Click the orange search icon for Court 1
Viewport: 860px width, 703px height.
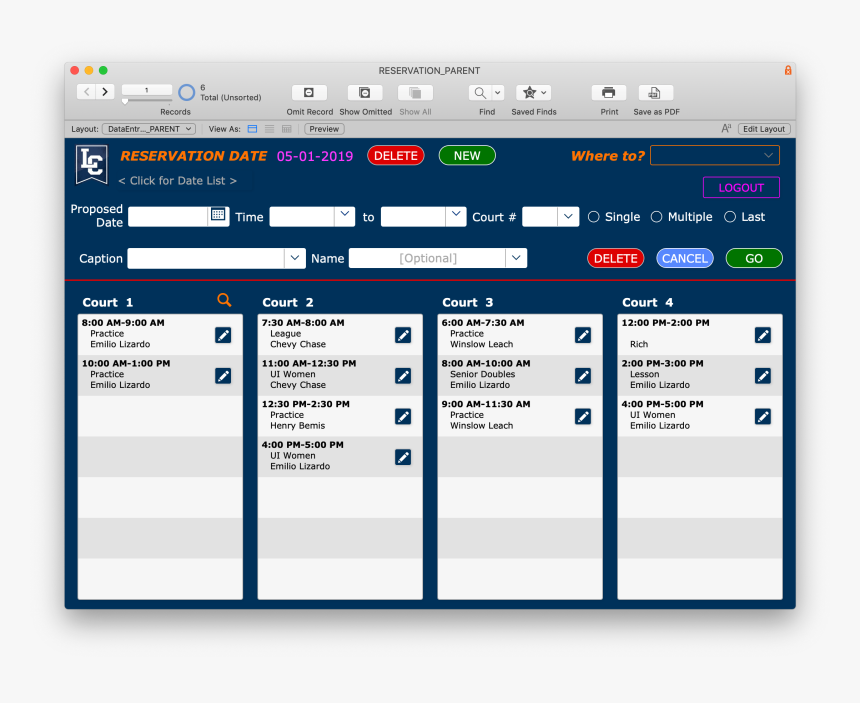pos(224,300)
